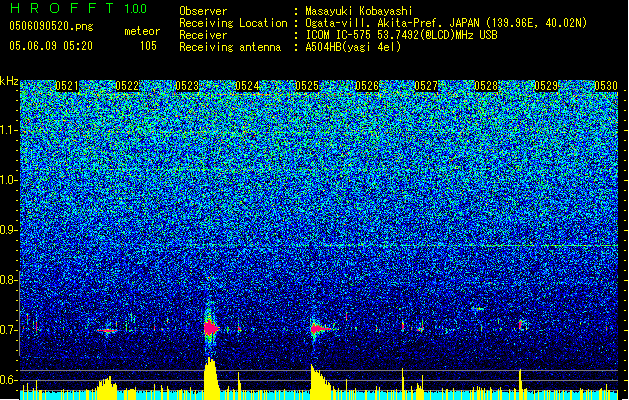Click the 0524 time marker
This screenshot has width=629, height=400.
coord(247,86)
